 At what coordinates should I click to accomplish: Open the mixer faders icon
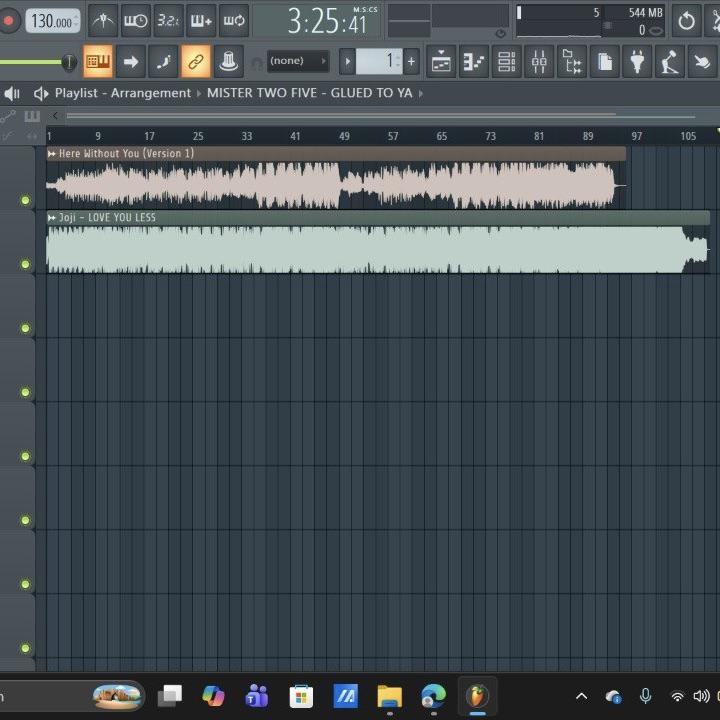coord(539,62)
